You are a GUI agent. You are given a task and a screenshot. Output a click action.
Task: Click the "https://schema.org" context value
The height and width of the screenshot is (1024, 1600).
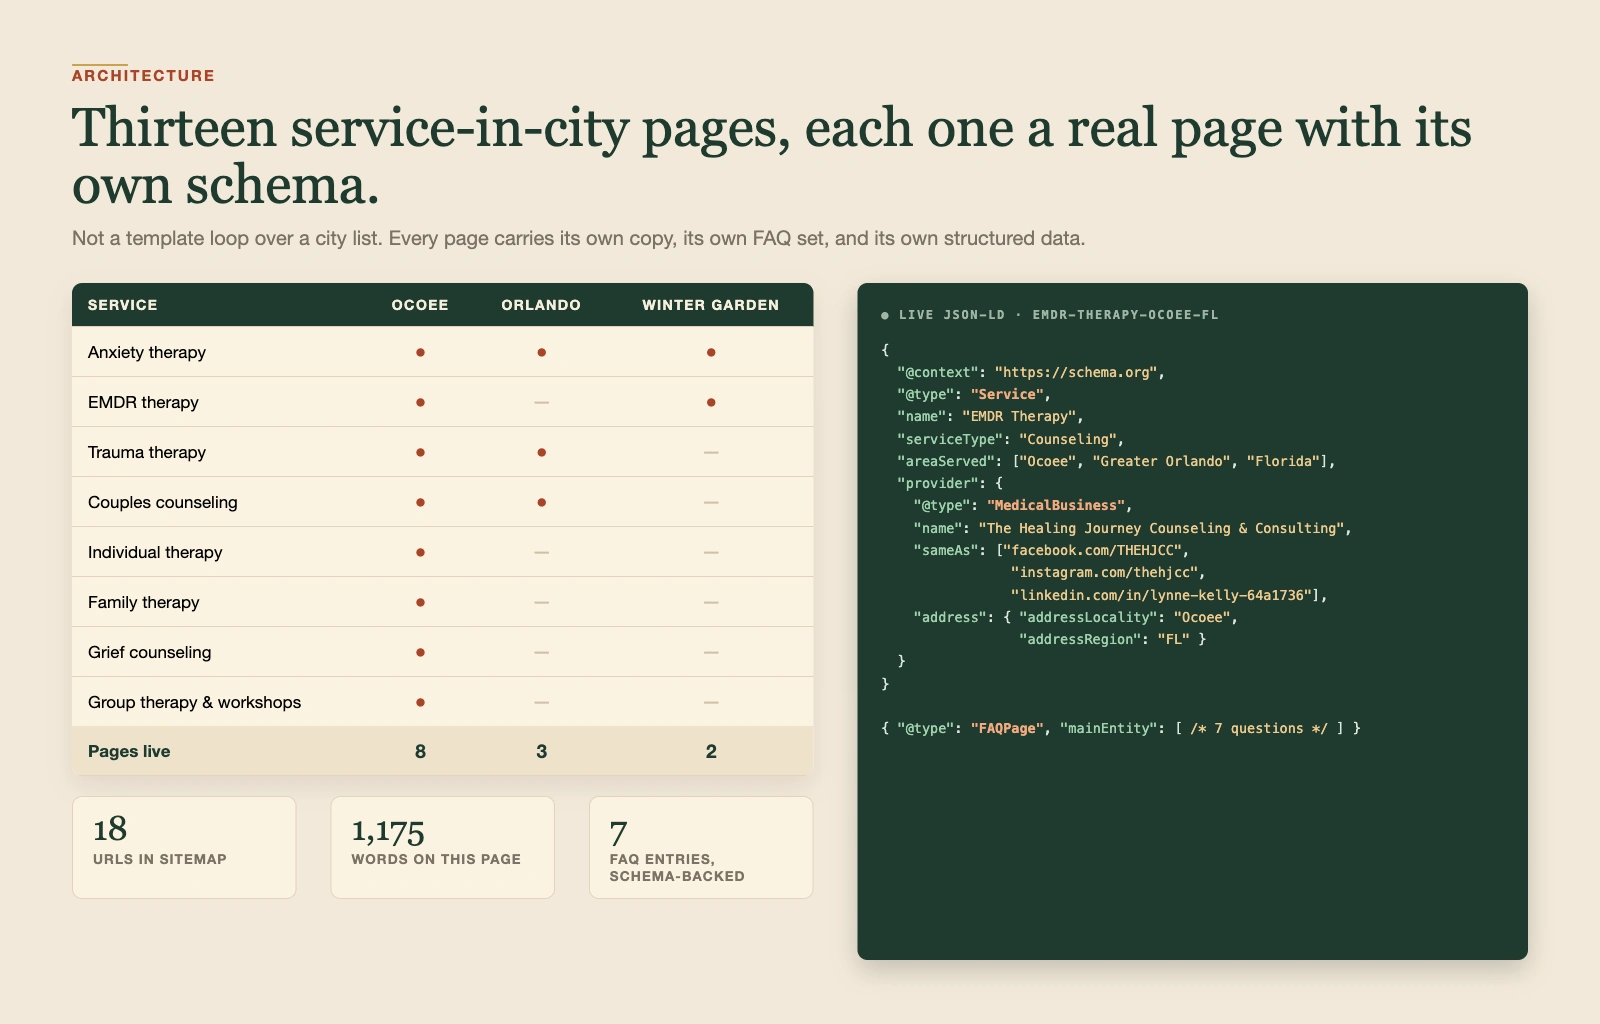tap(1076, 372)
